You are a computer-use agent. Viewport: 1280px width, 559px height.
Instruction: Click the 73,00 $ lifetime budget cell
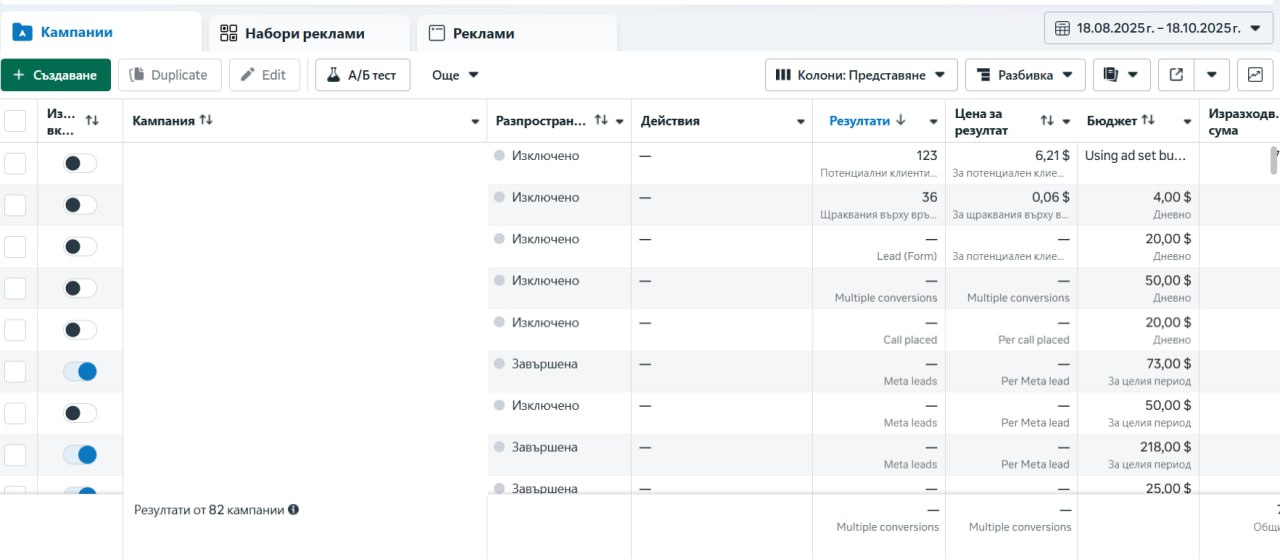tap(1168, 364)
